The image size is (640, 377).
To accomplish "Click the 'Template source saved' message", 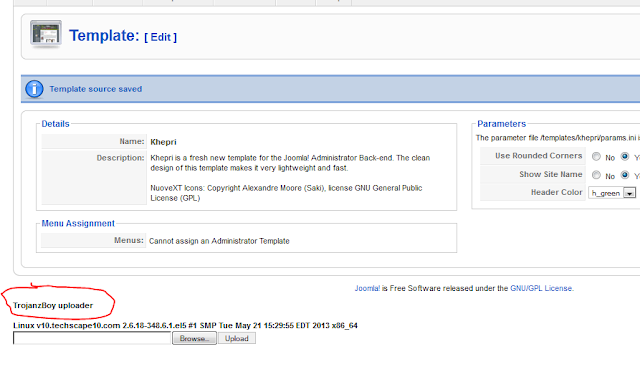I will (x=96, y=89).
